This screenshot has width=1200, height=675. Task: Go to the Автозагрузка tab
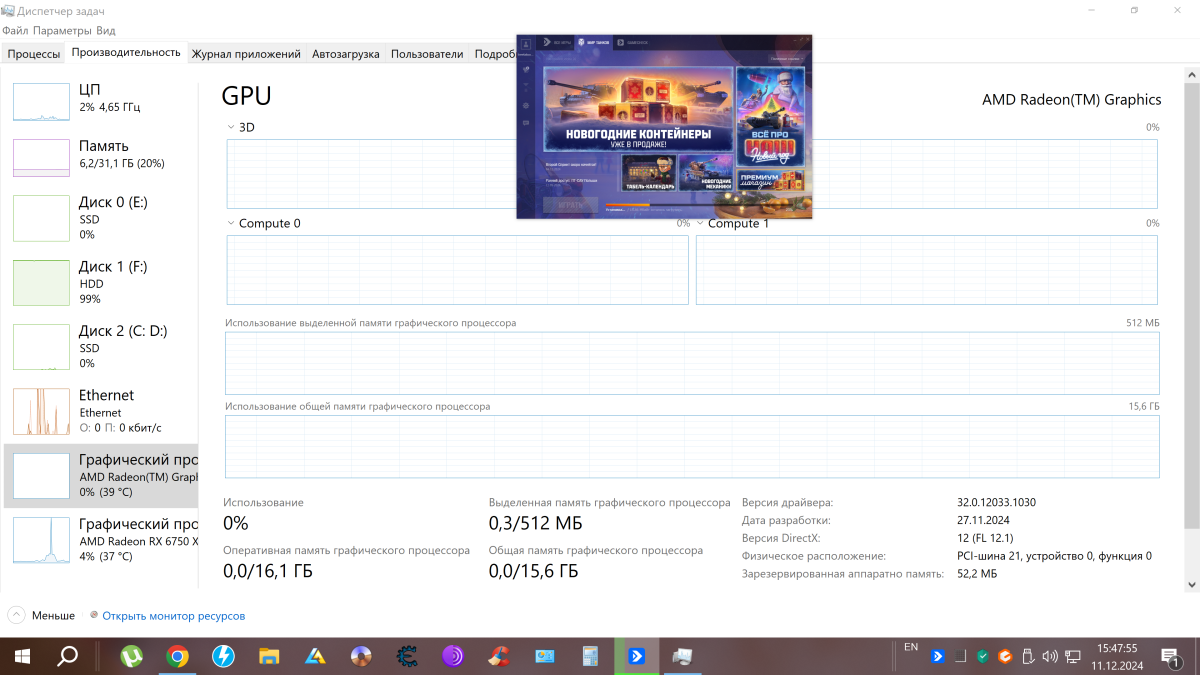click(x=346, y=54)
